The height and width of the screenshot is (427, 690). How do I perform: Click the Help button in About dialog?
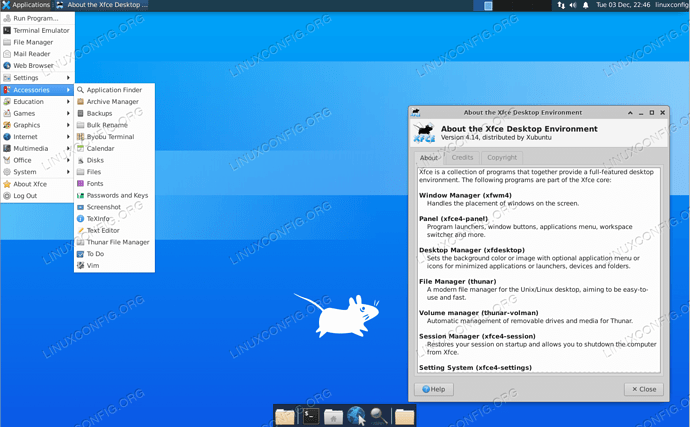[x=434, y=389]
